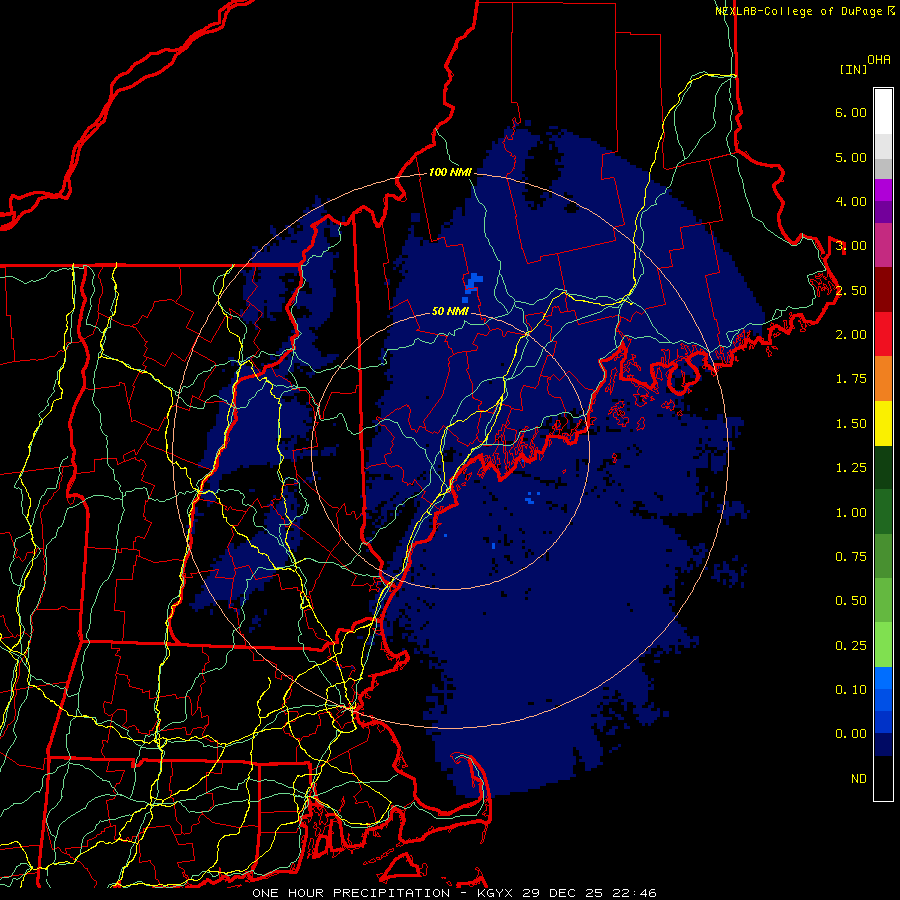This screenshot has width=900, height=900.
Task: Select the 3.00 legend value
Action: 851,246
